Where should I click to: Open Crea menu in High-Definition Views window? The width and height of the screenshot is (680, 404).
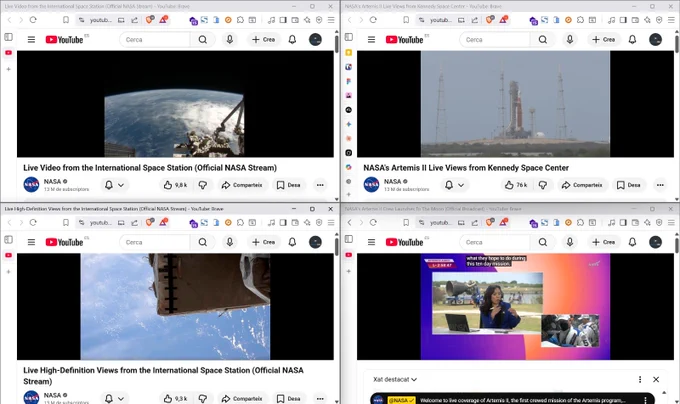point(263,242)
